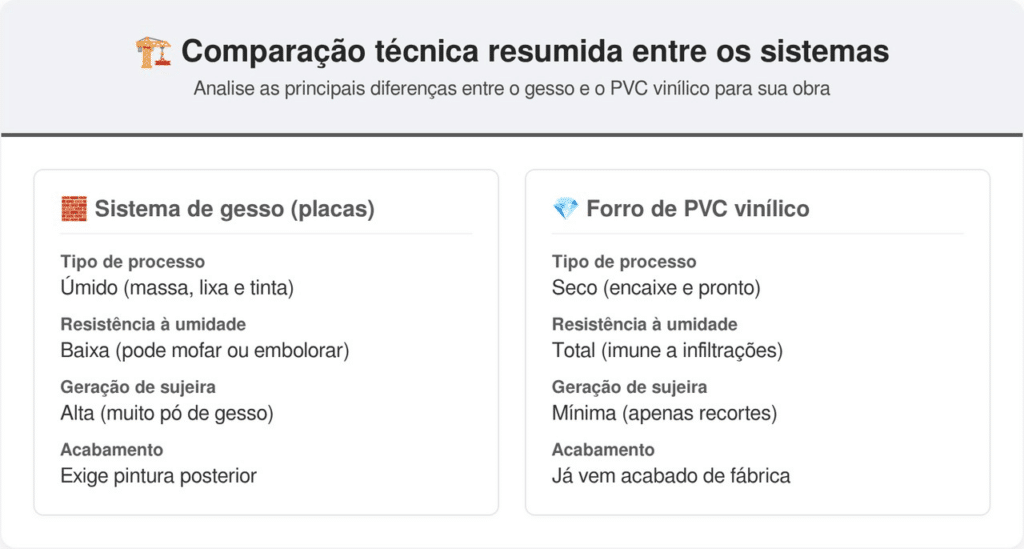1024x549 pixels.
Task: Click 'Resistência à umidade' label in PVC card
Action: pyautogui.click(x=645, y=324)
